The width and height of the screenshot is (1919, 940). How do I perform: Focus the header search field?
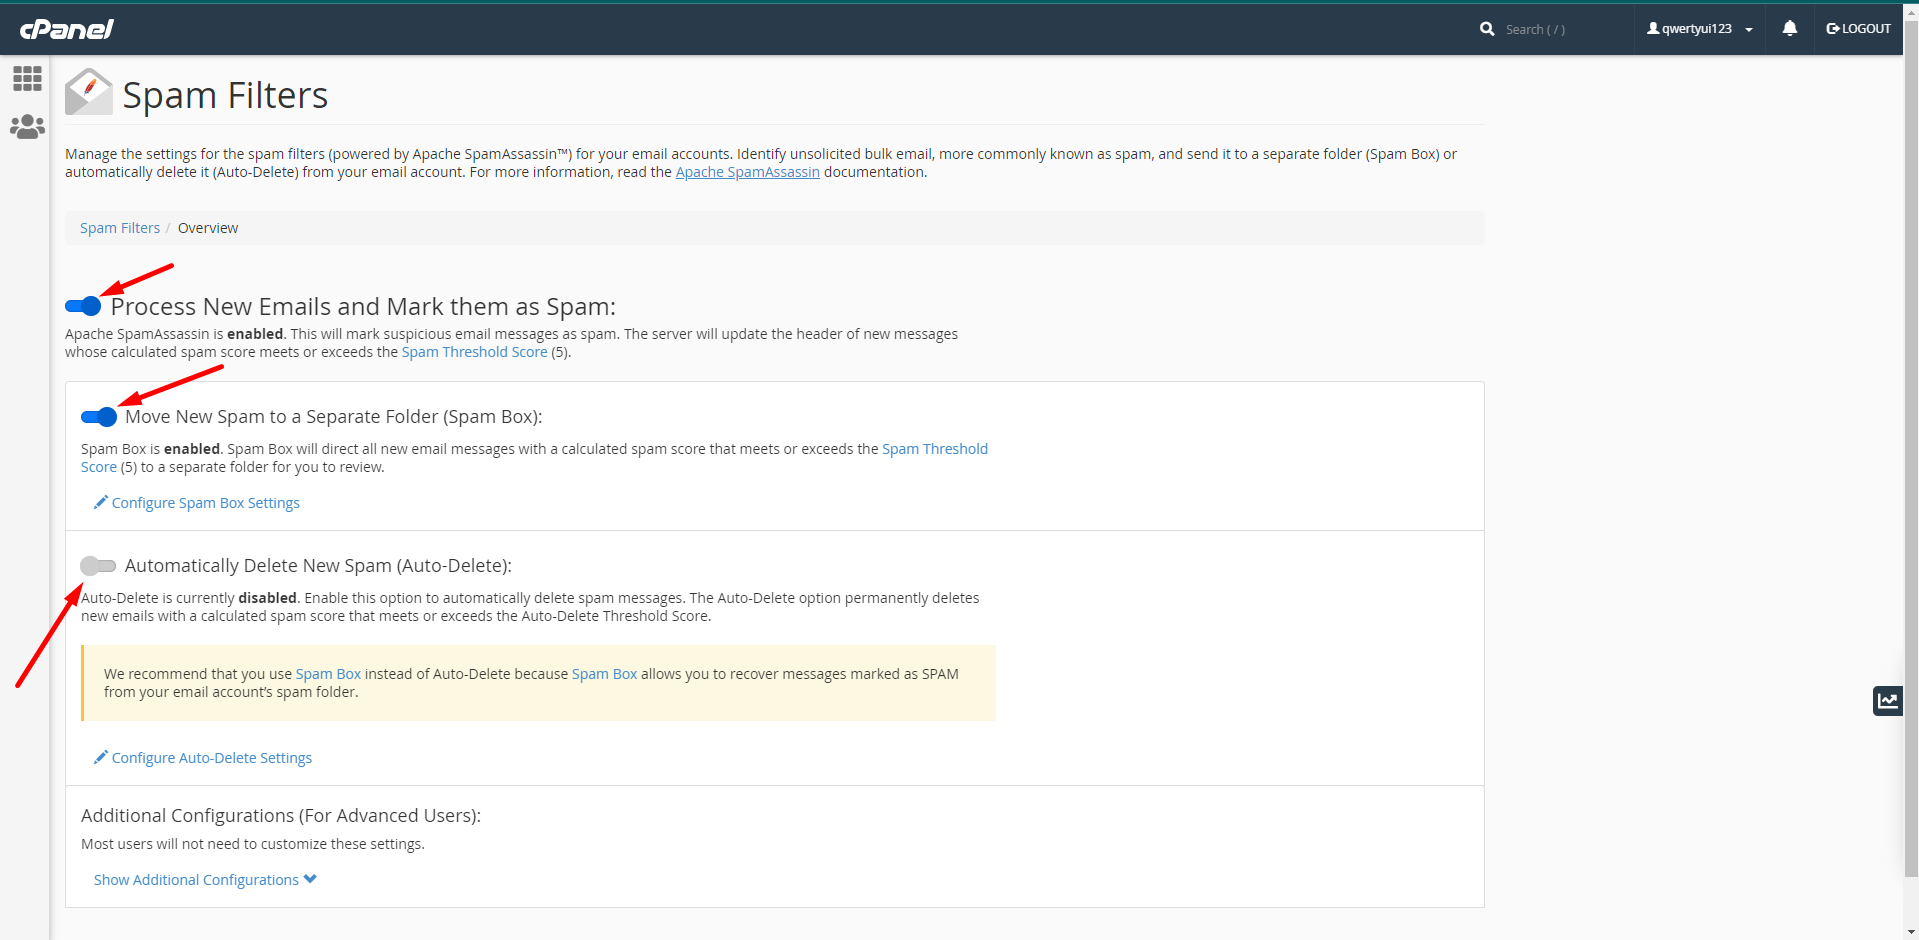click(1560, 29)
